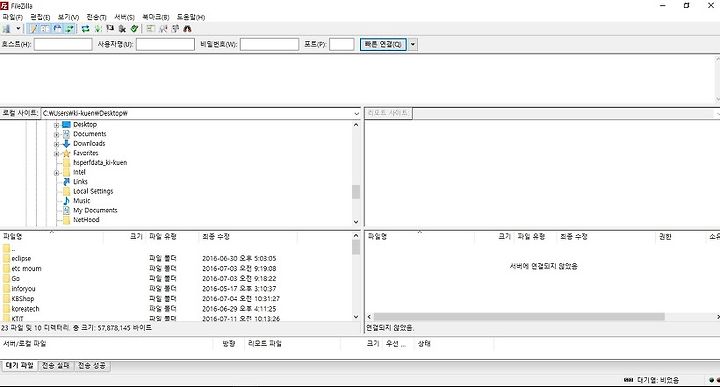Refresh the file and folder lists
Screen dimensions: 720x387
(85, 29)
